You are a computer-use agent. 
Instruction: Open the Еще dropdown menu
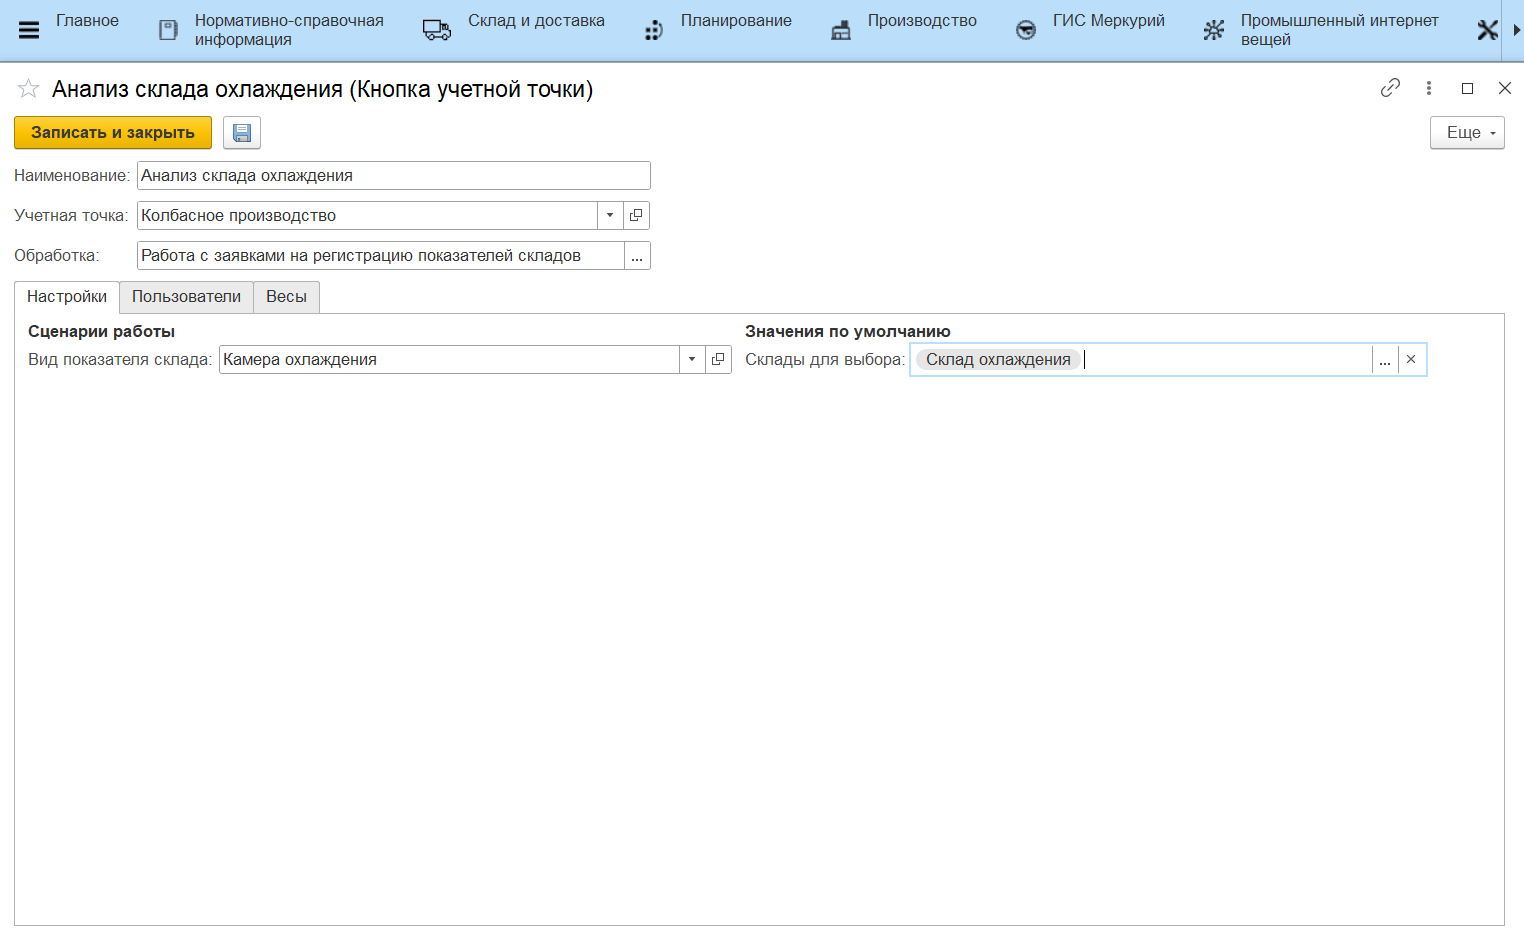pyautogui.click(x=1466, y=133)
